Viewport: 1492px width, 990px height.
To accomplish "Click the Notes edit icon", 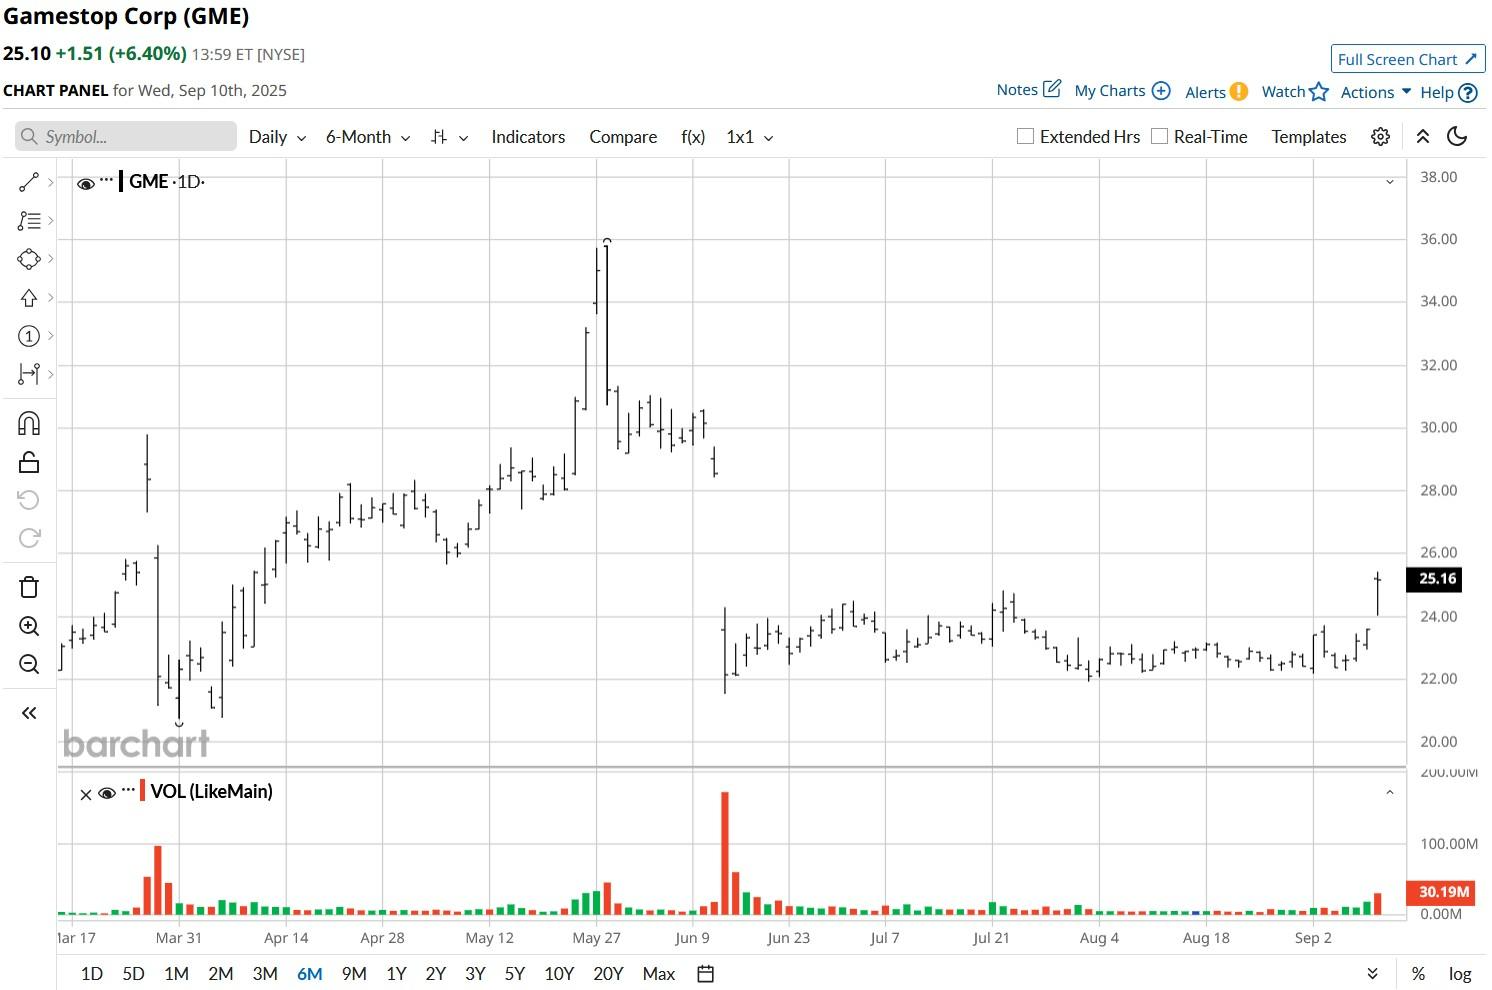I will pos(1052,89).
